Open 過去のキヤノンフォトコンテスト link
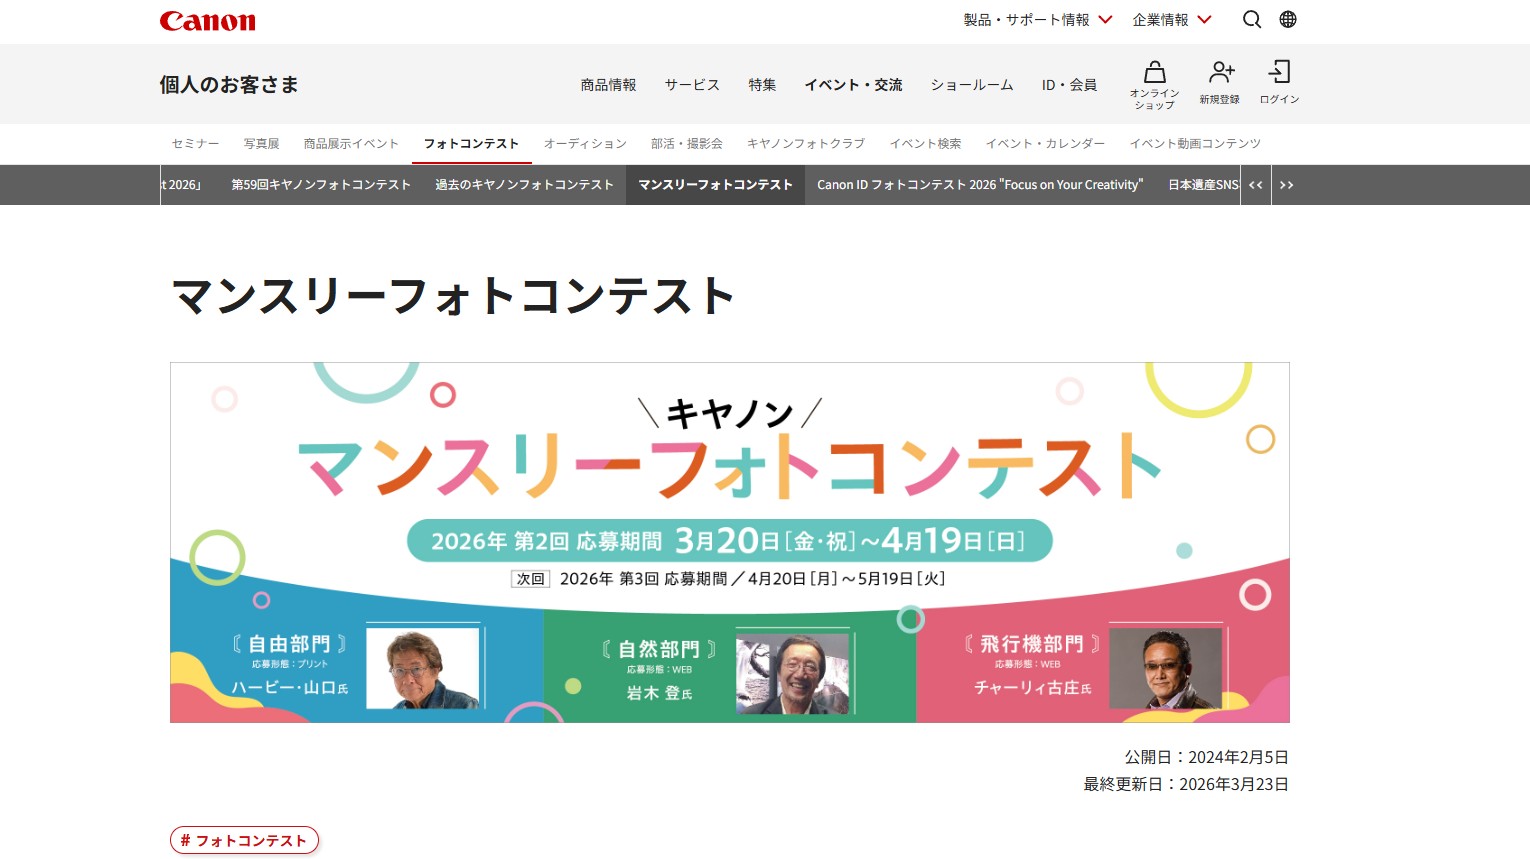This screenshot has height=859, width=1530. click(524, 185)
